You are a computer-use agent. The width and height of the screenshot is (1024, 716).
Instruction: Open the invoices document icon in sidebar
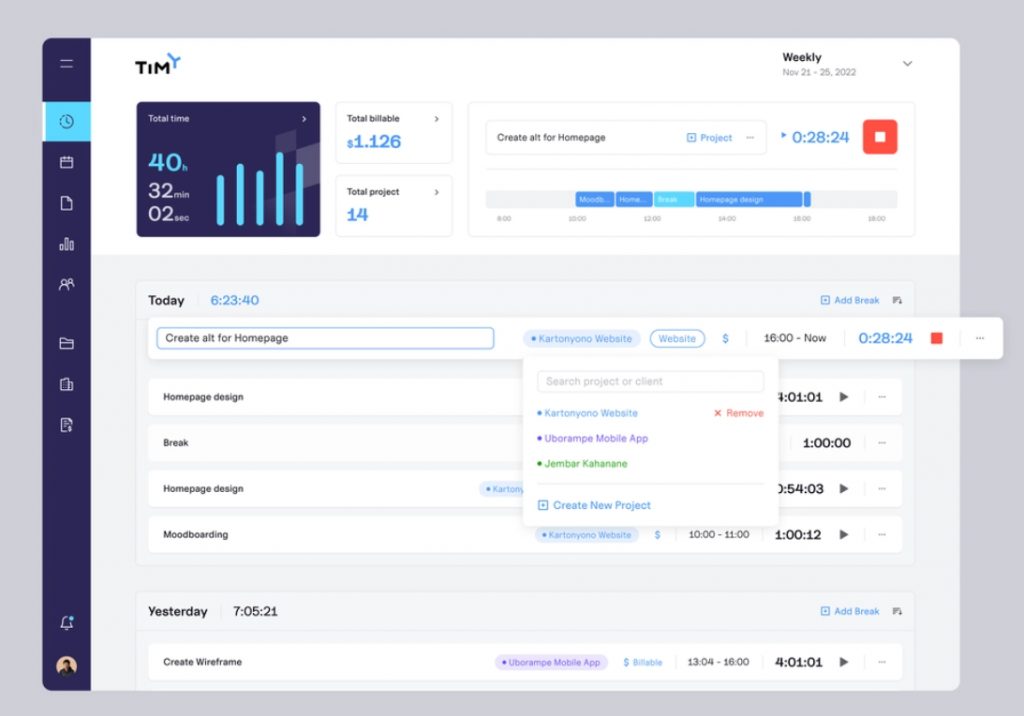[x=66, y=424]
